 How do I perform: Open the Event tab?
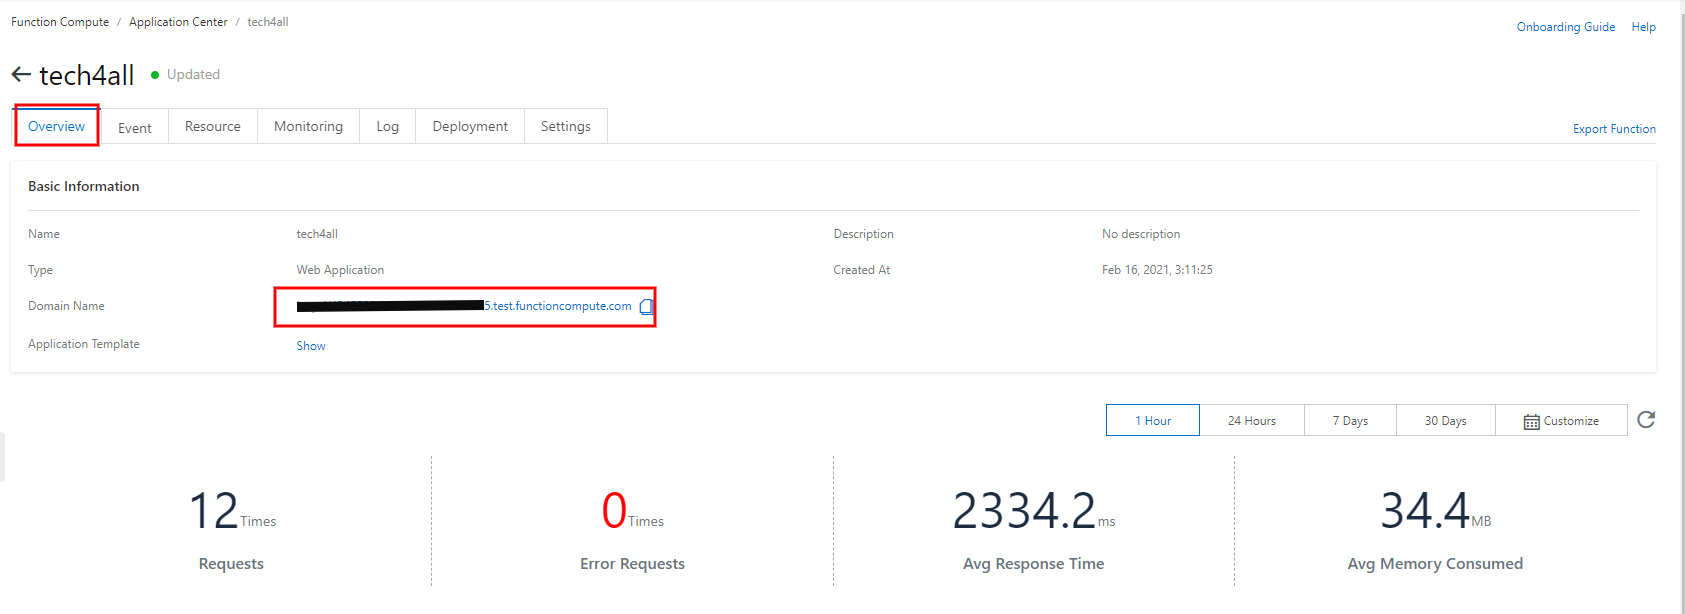(135, 127)
